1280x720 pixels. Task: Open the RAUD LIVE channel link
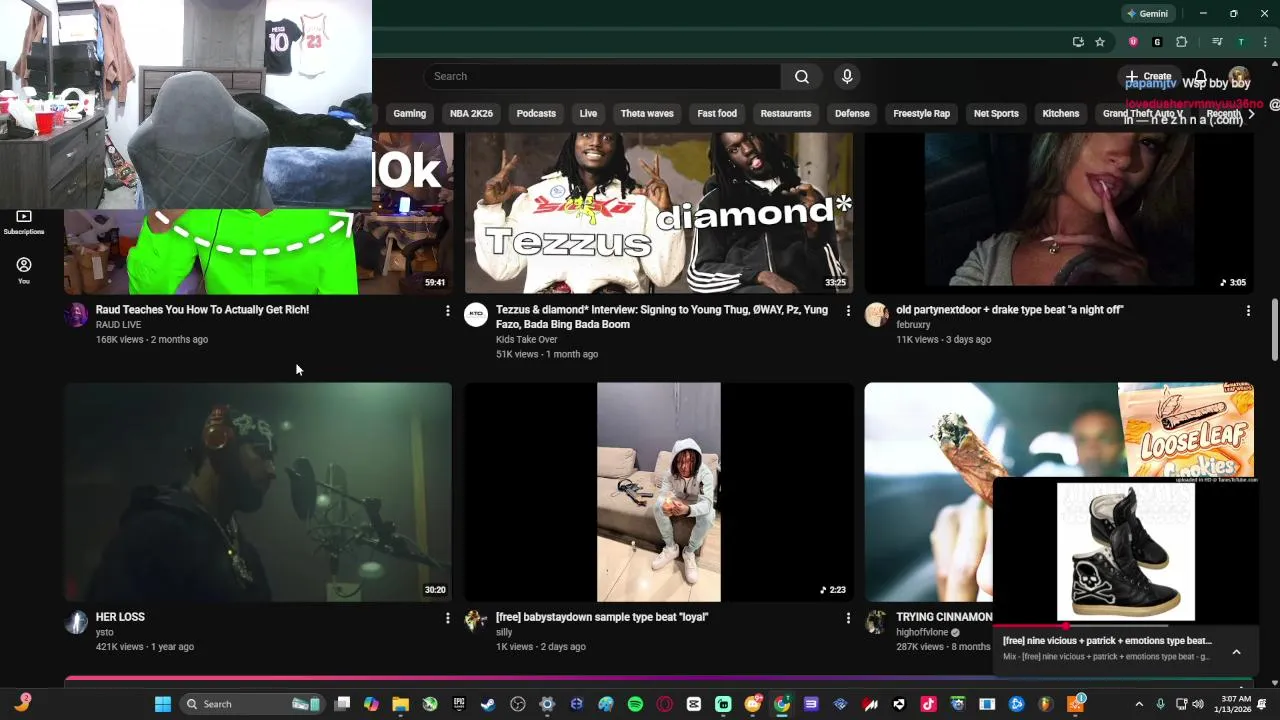[118, 325]
